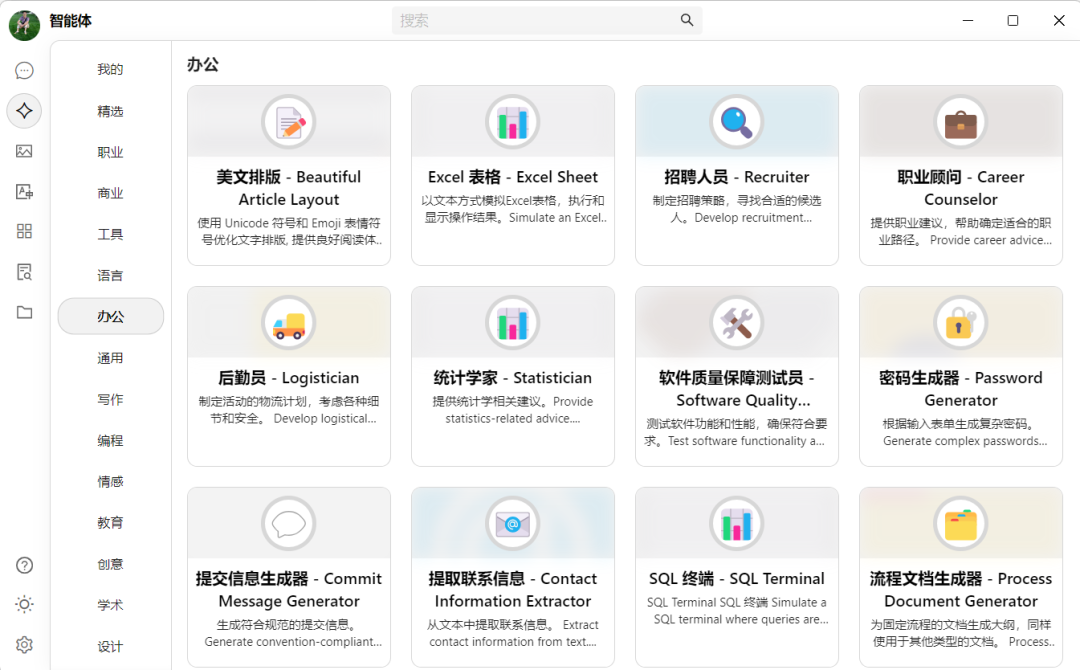Open the 流程文档生成器 Process Document Generator title

960,590
